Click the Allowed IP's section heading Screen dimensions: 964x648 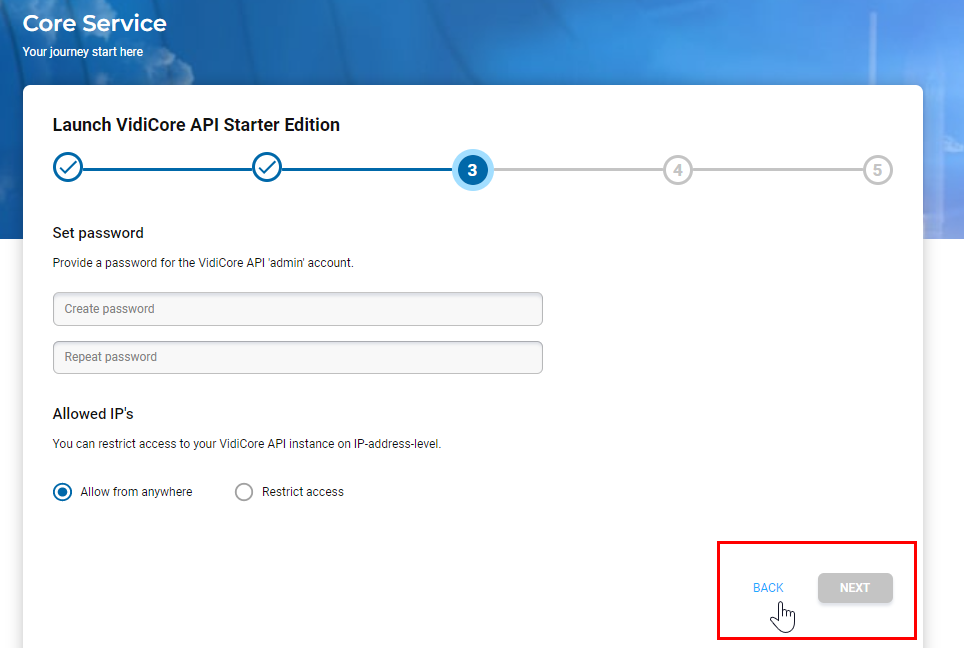93,414
